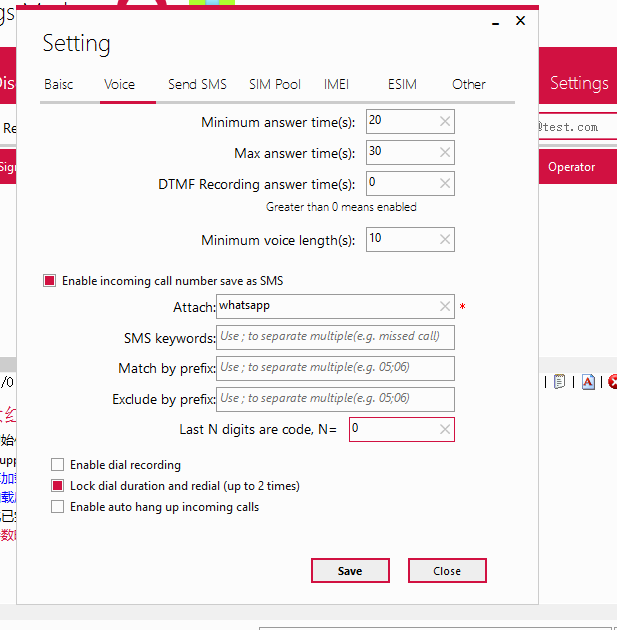The image size is (617, 630).
Task: Open the Baisc tab
Action: pyautogui.click(x=59, y=84)
